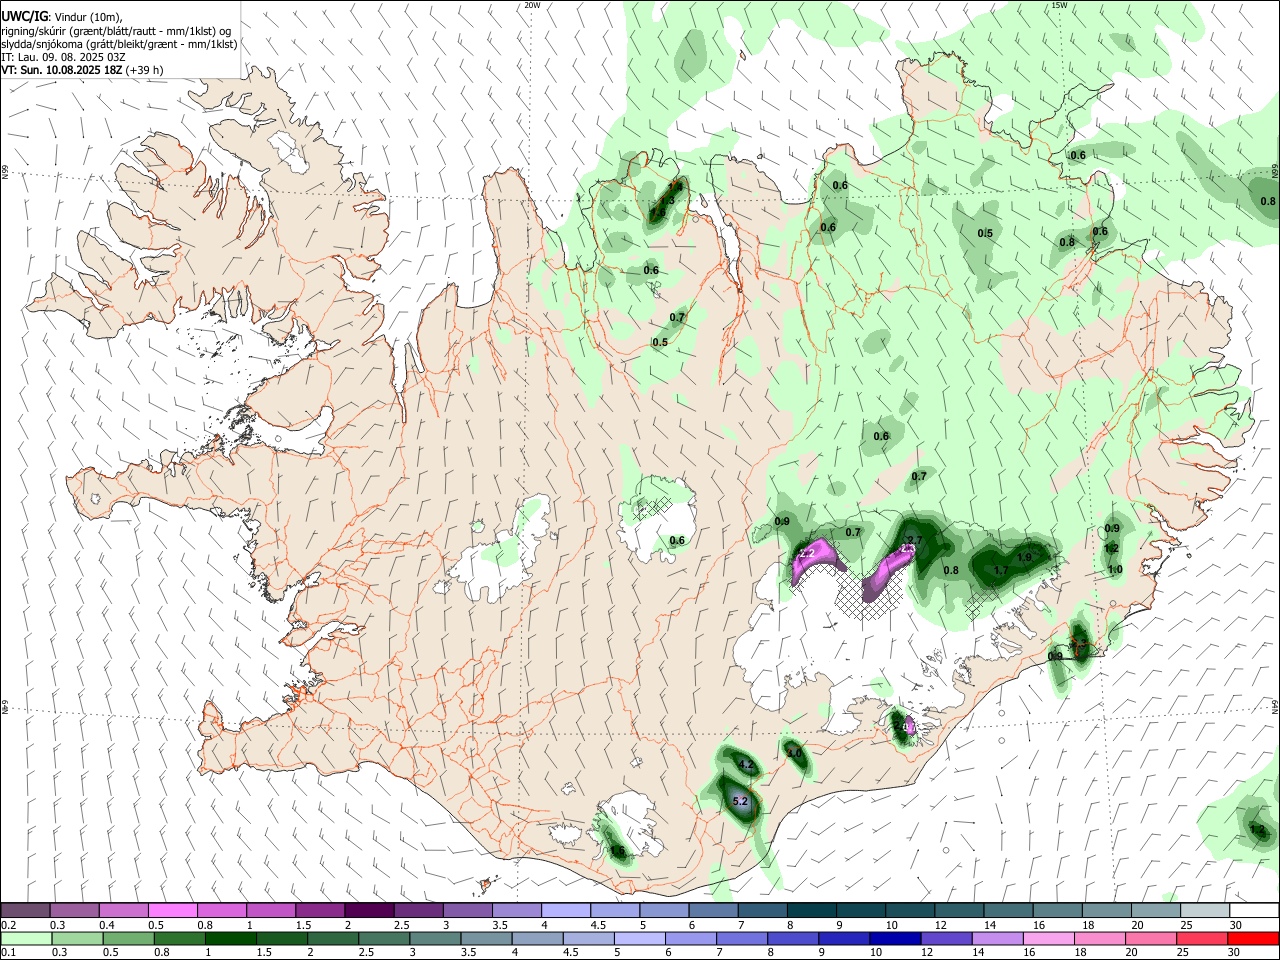Select deep blue bottom-row swatch between 10 and 12
The height and width of the screenshot is (960, 1280).
pos(894,938)
